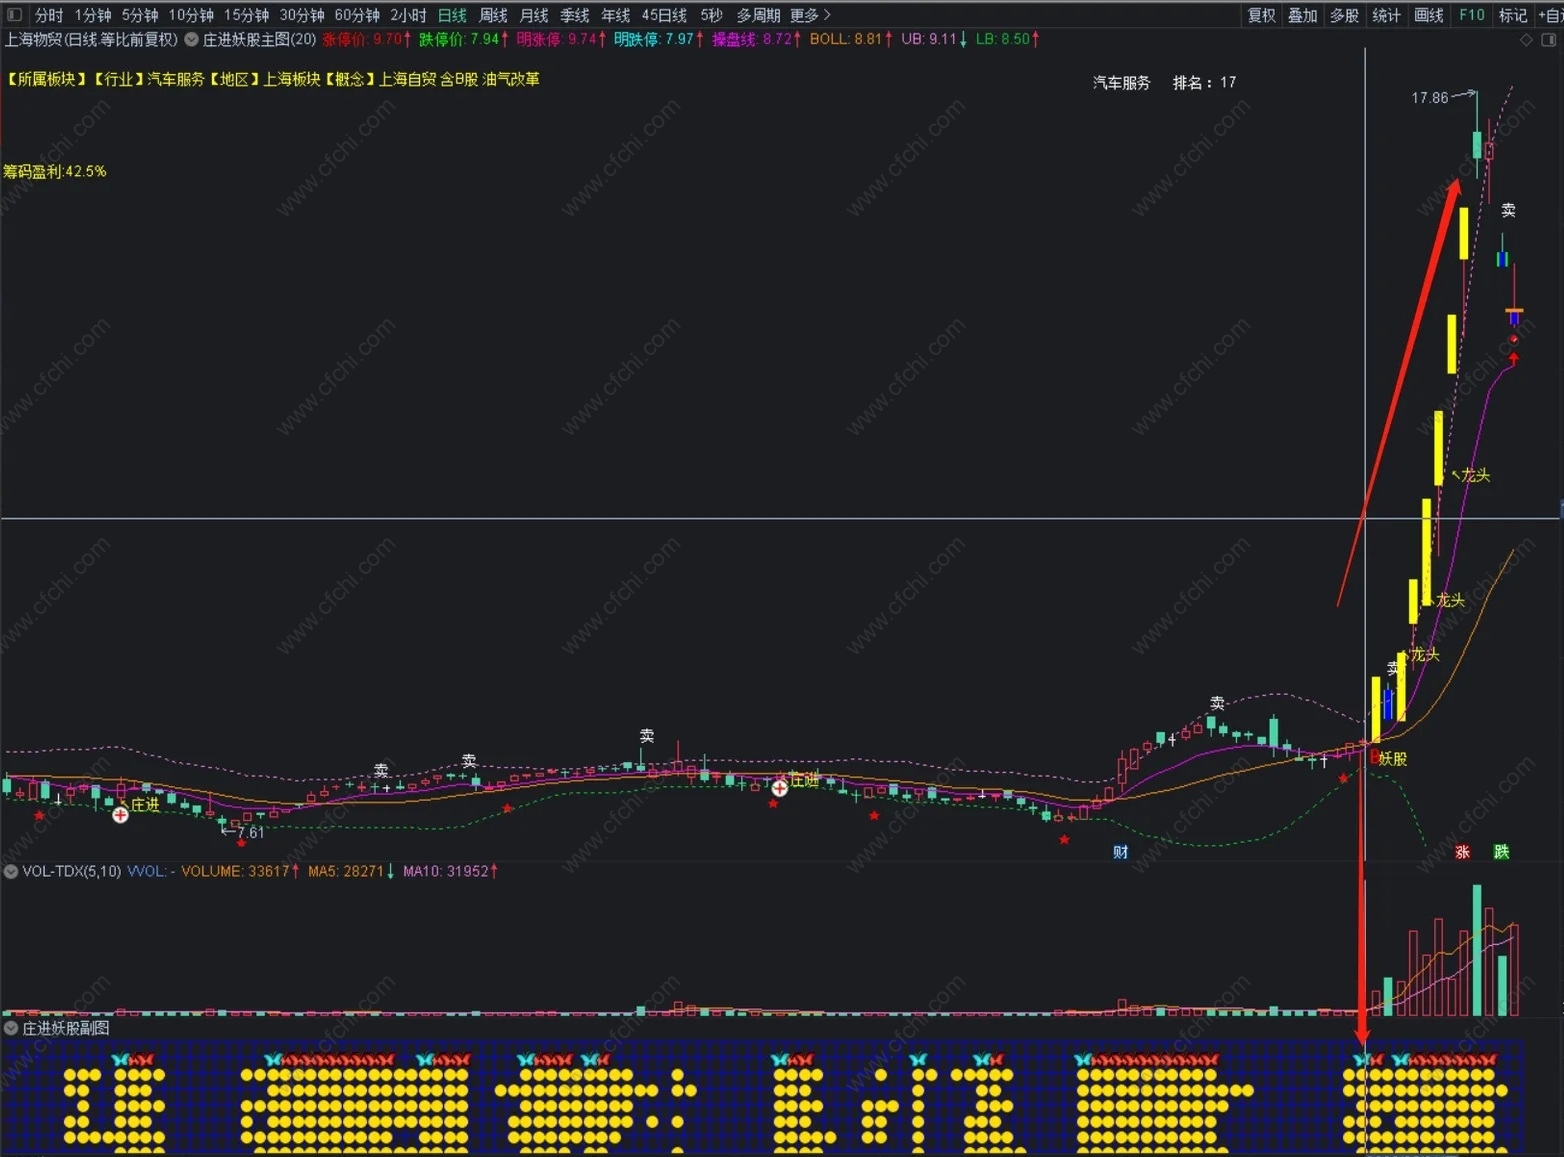Select the 季线 quarterly period
The width and height of the screenshot is (1564, 1157).
pos(574,15)
